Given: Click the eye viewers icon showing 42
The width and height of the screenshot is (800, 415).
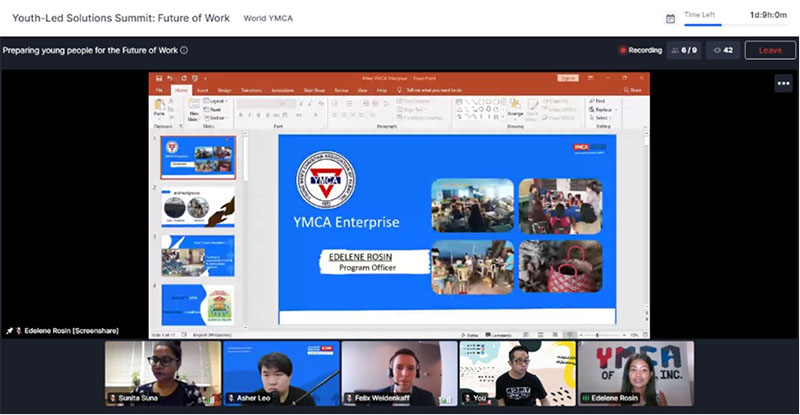Looking at the screenshot, I should click(723, 50).
